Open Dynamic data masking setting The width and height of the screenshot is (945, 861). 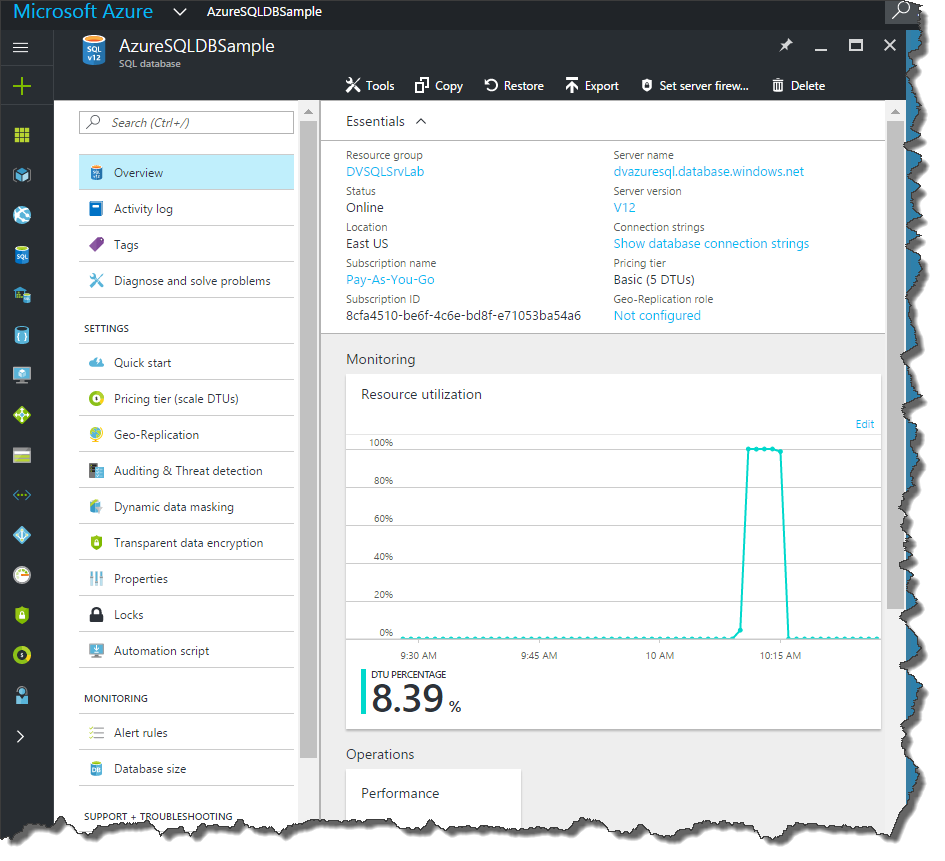pyautogui.click(x=186, y=507)
